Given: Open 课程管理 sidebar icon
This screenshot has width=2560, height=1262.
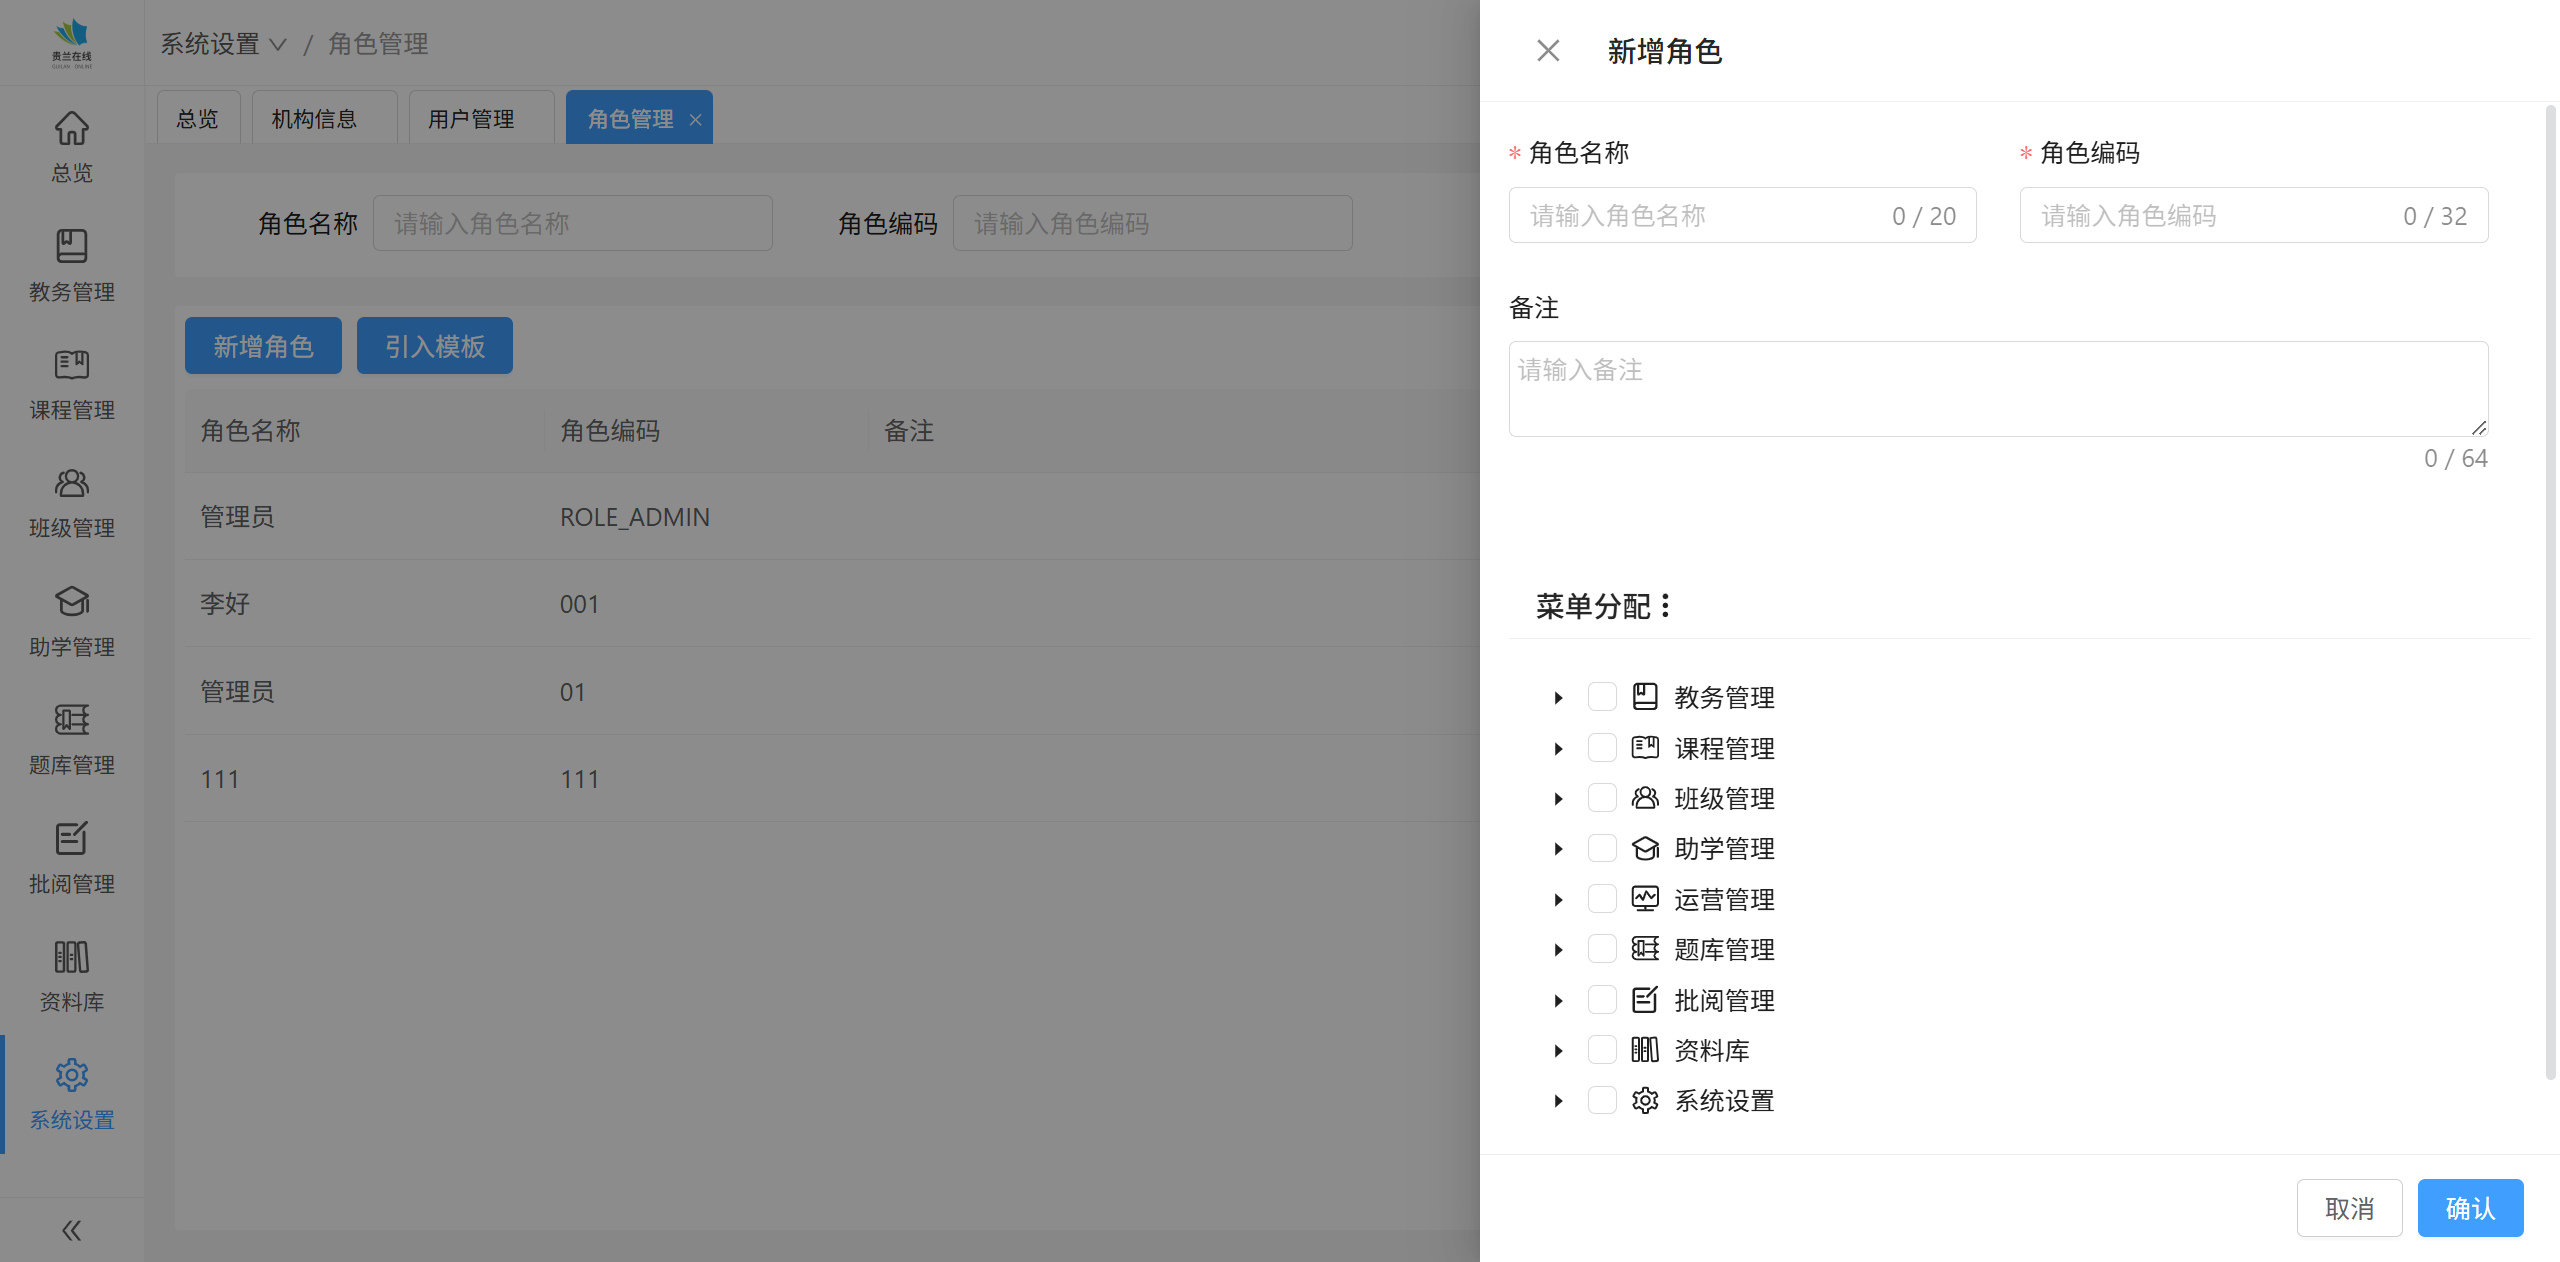Looking at the screenshot, I should click(x=71, y=365).
